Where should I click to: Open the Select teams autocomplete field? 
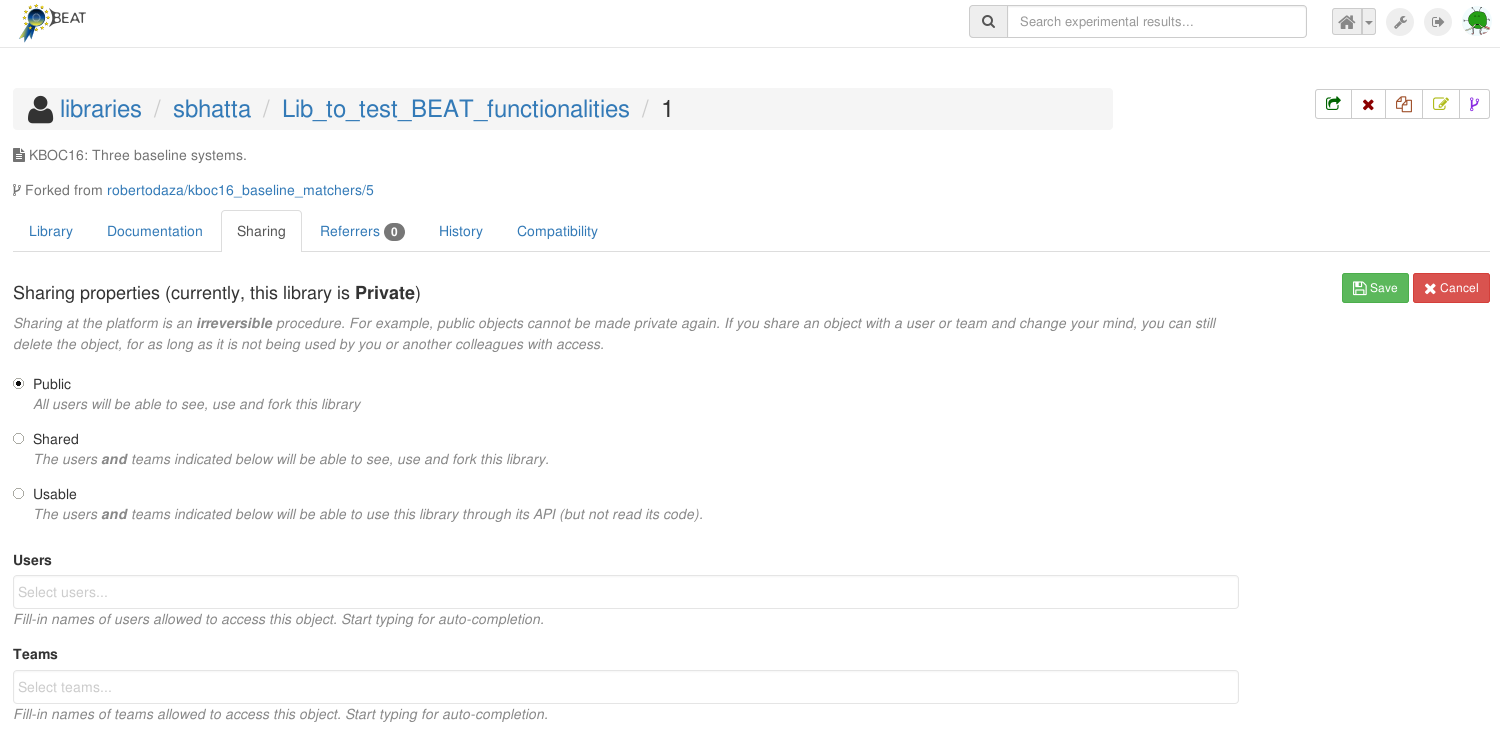(625, 687)
